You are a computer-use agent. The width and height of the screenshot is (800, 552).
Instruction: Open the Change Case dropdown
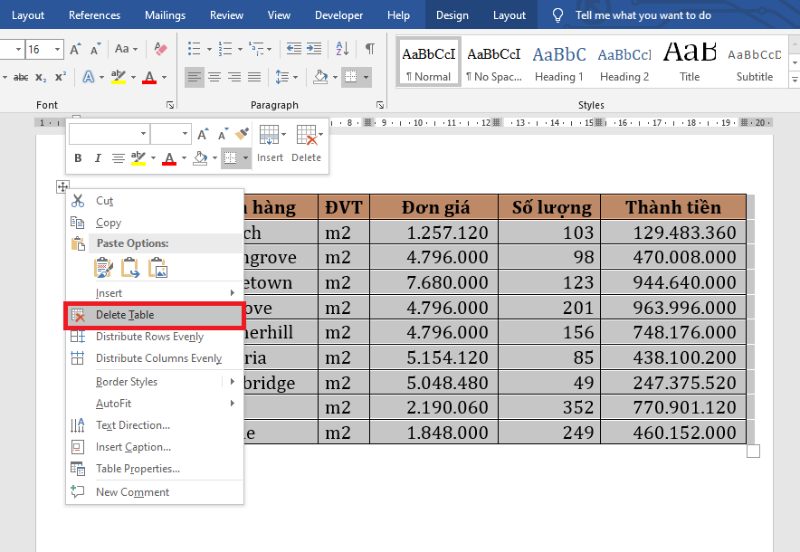(x=127, y=49)
